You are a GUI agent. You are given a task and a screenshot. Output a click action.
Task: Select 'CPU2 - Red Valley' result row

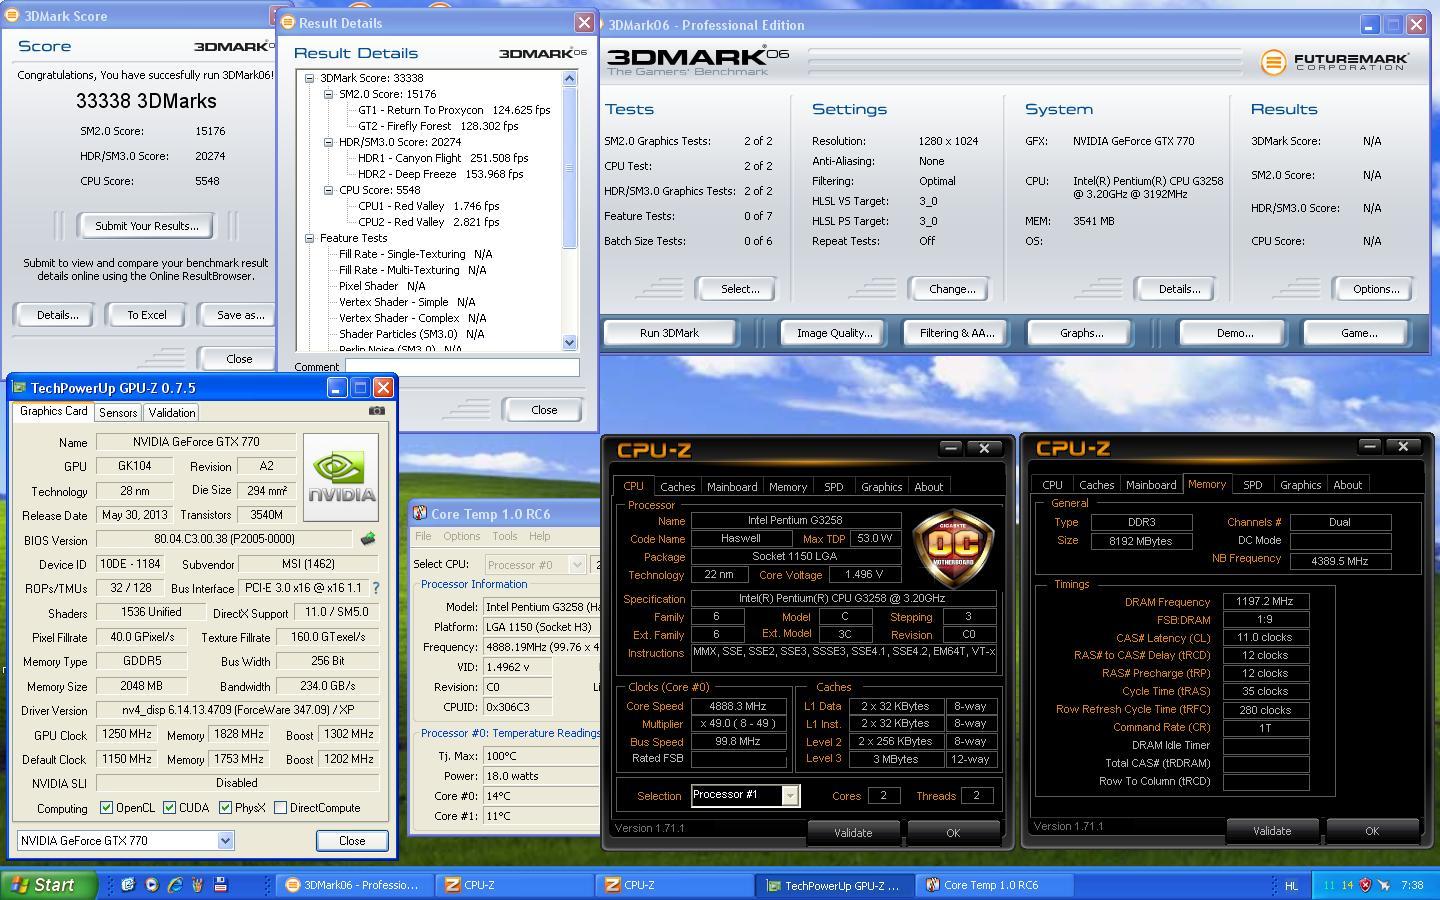[x=428, y=222]
